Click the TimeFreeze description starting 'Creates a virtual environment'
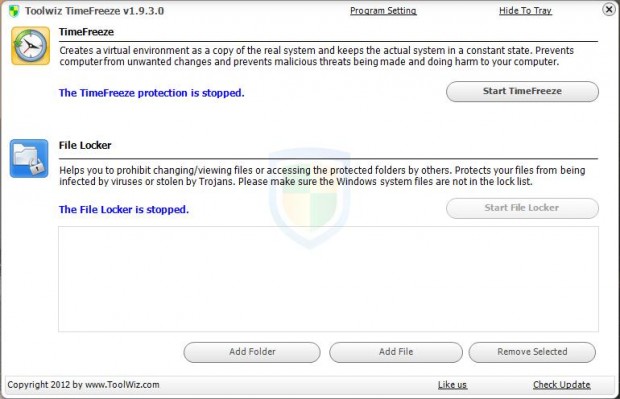This screenshot has height=399, width=620. coord(316,56)
